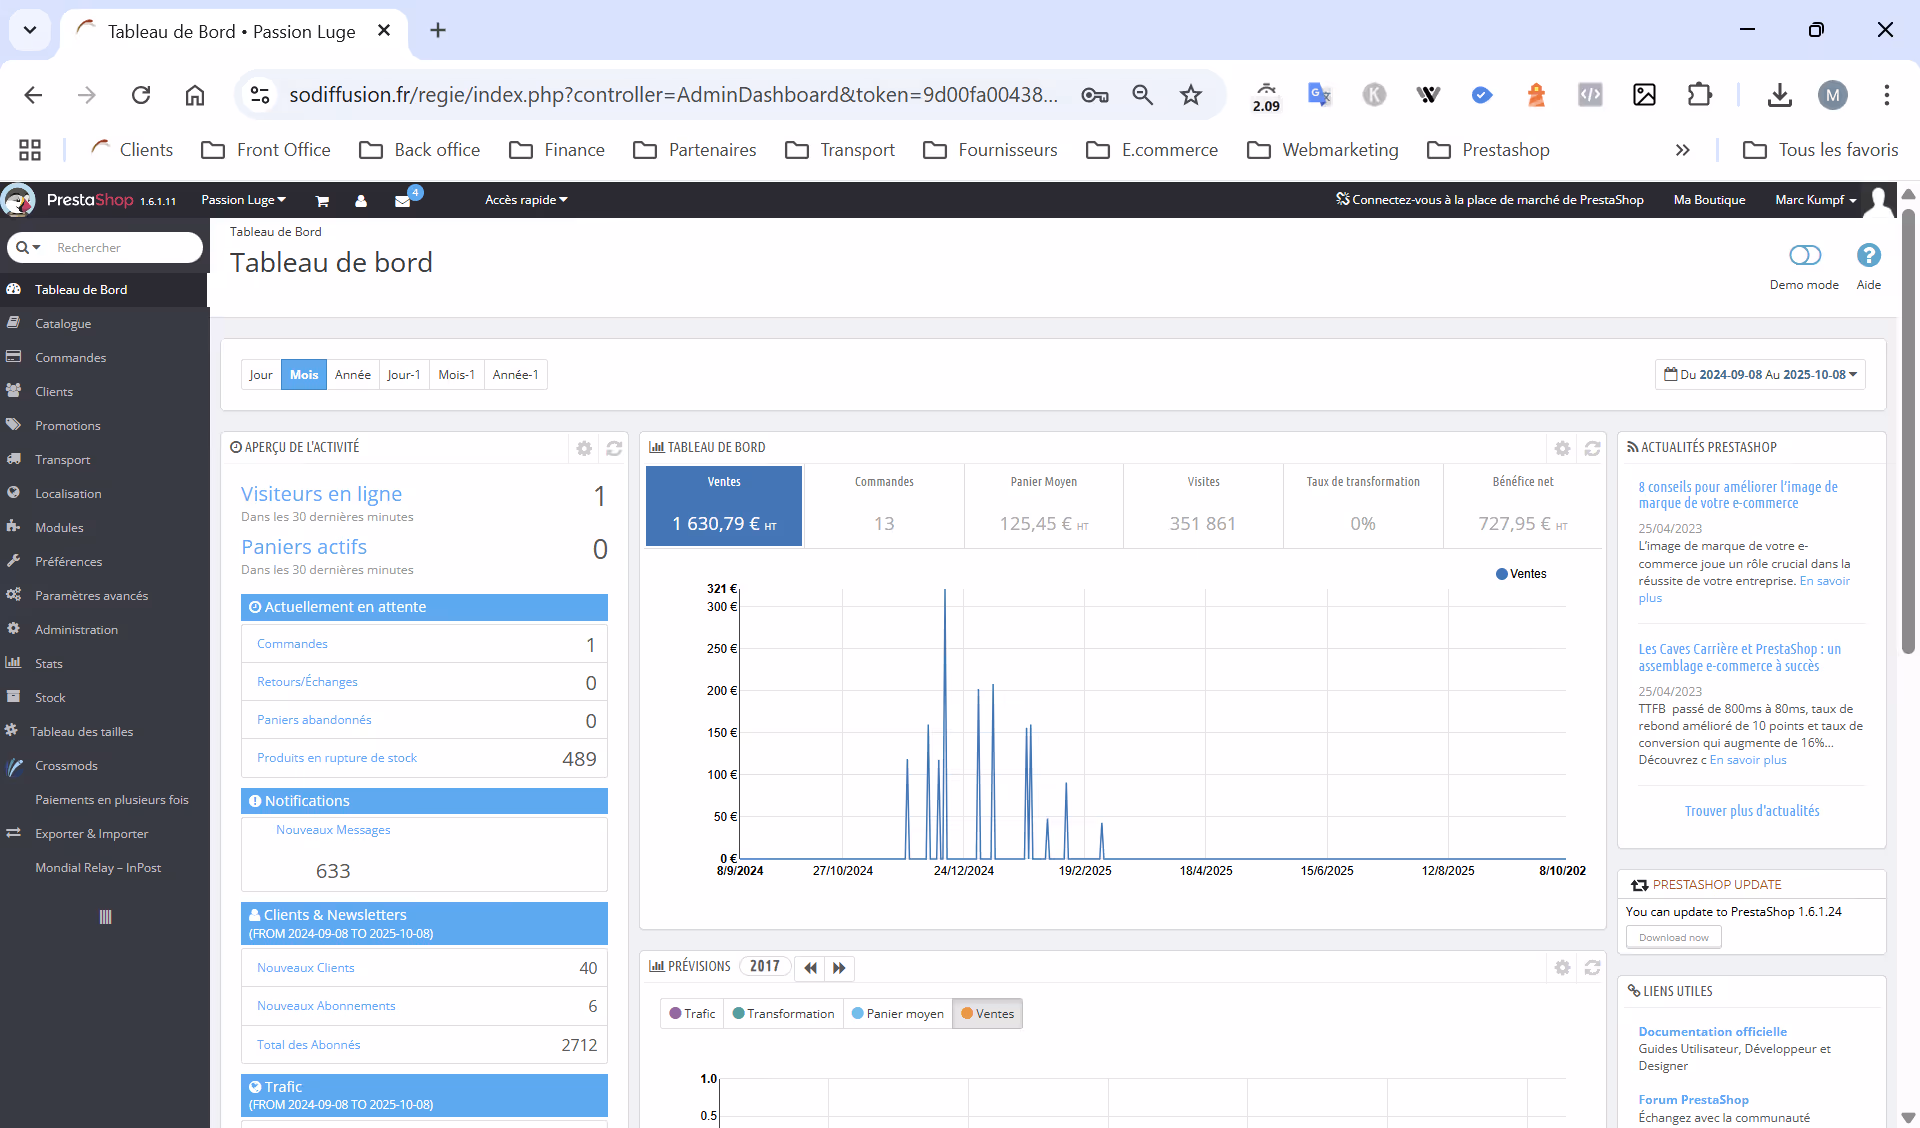Open Commandes in the sidebar menu

point(70,358)
